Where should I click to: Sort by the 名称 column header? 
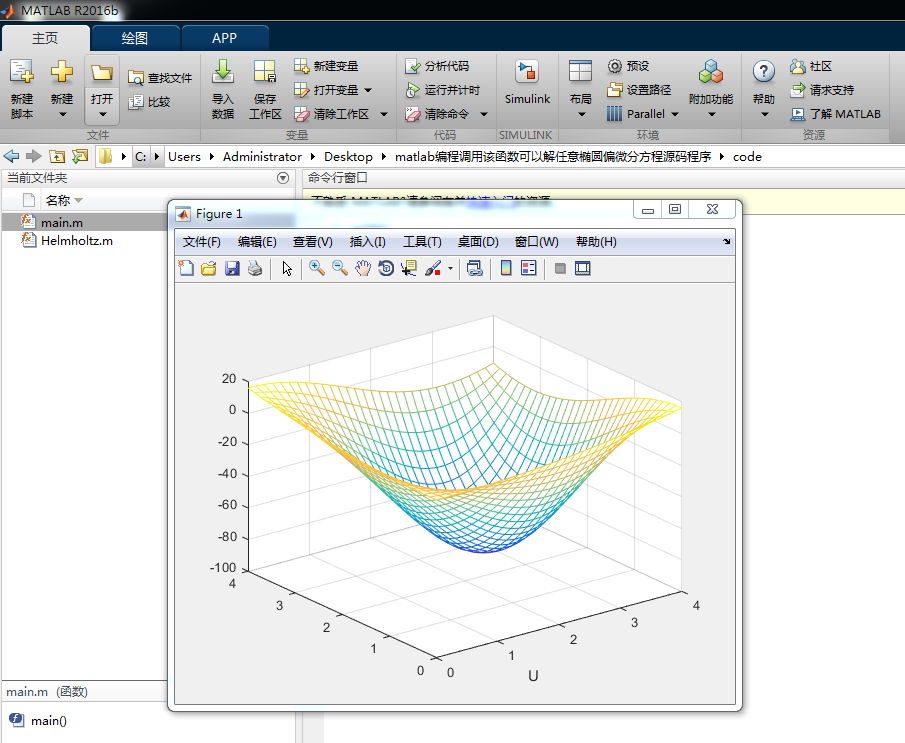(58, 200)
